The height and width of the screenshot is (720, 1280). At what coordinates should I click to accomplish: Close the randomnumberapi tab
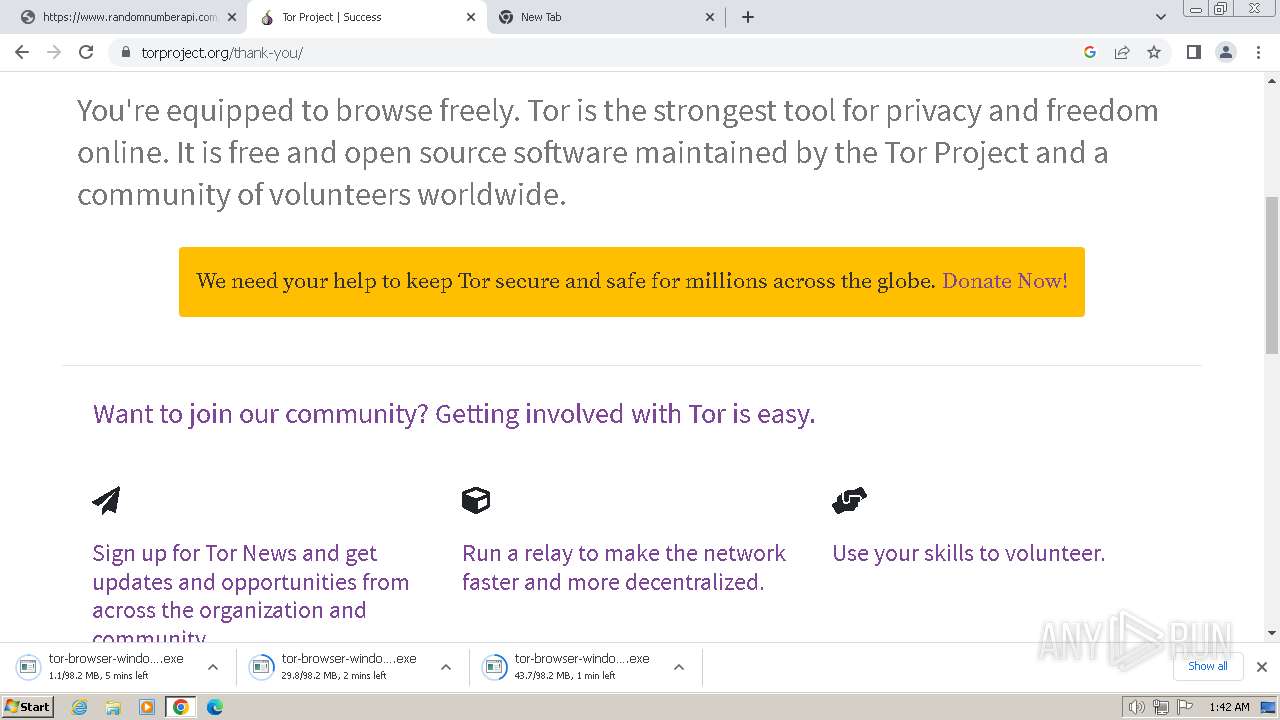232,17
